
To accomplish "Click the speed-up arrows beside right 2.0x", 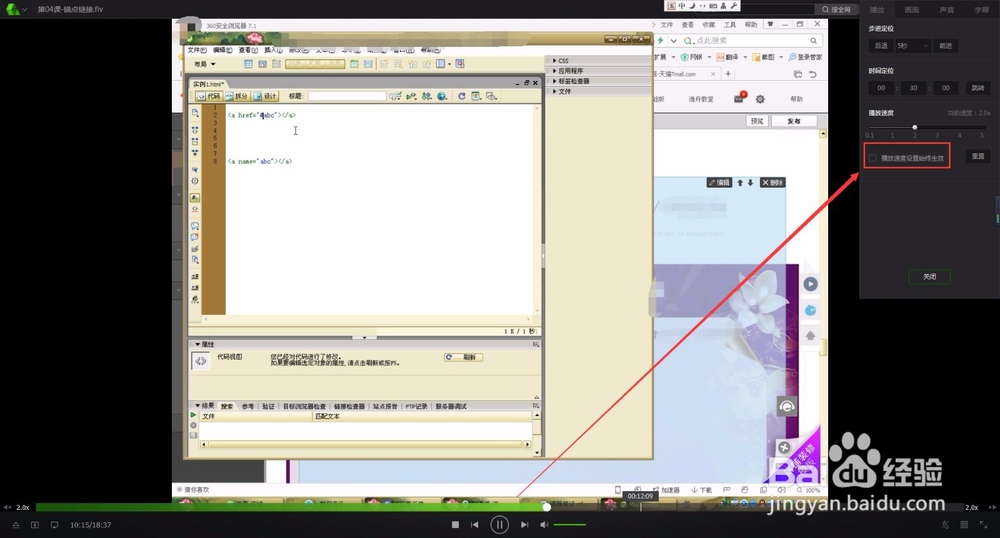I will 992,507.
